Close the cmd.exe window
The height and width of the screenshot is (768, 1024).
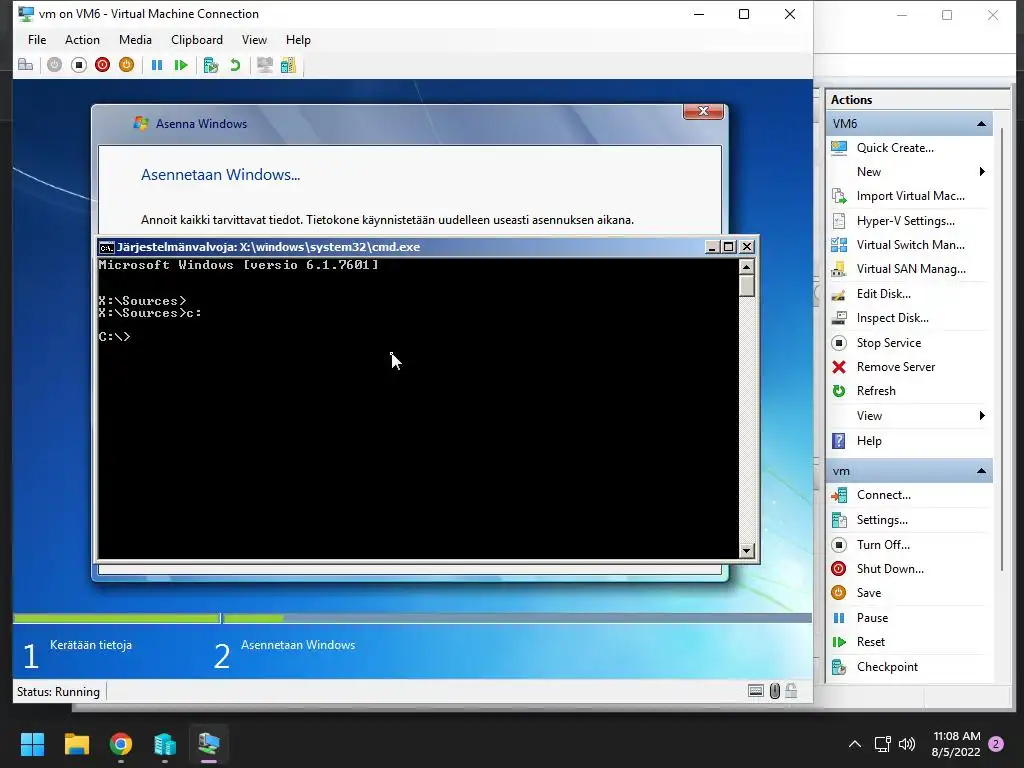747,247
